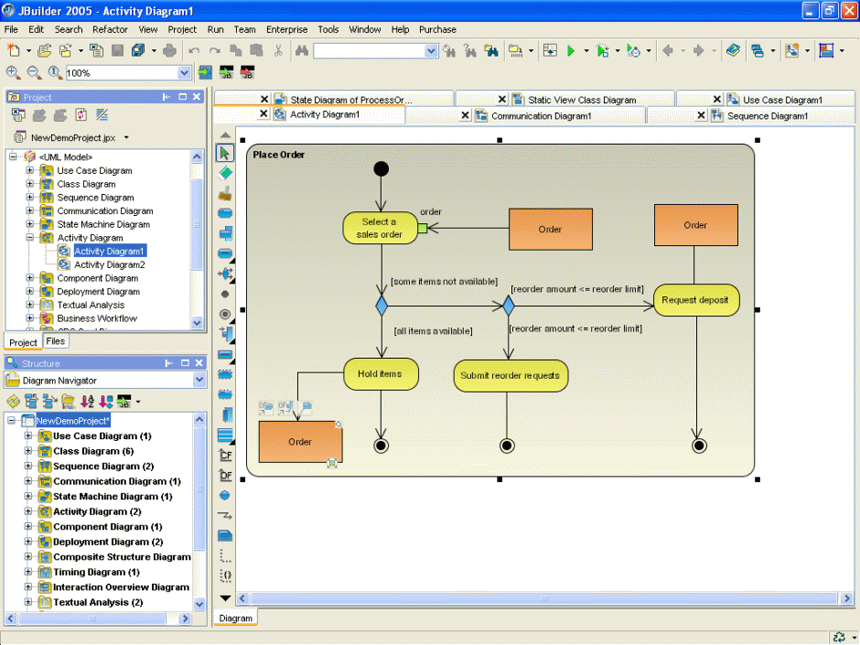860x645 pixels.
Task: Click the Zoom Out magnifier icon
Action: click(x=33, y=72)
